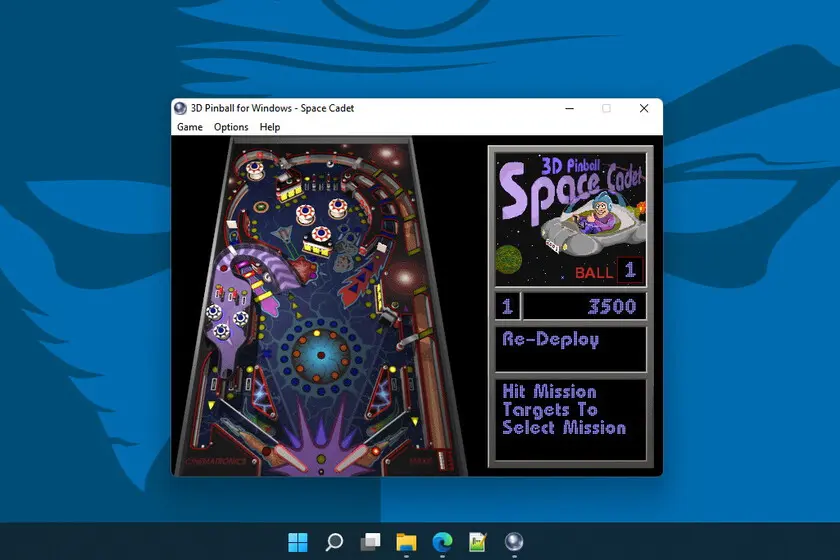
Task: Click the player number 1 box
Action: [507, 307]
